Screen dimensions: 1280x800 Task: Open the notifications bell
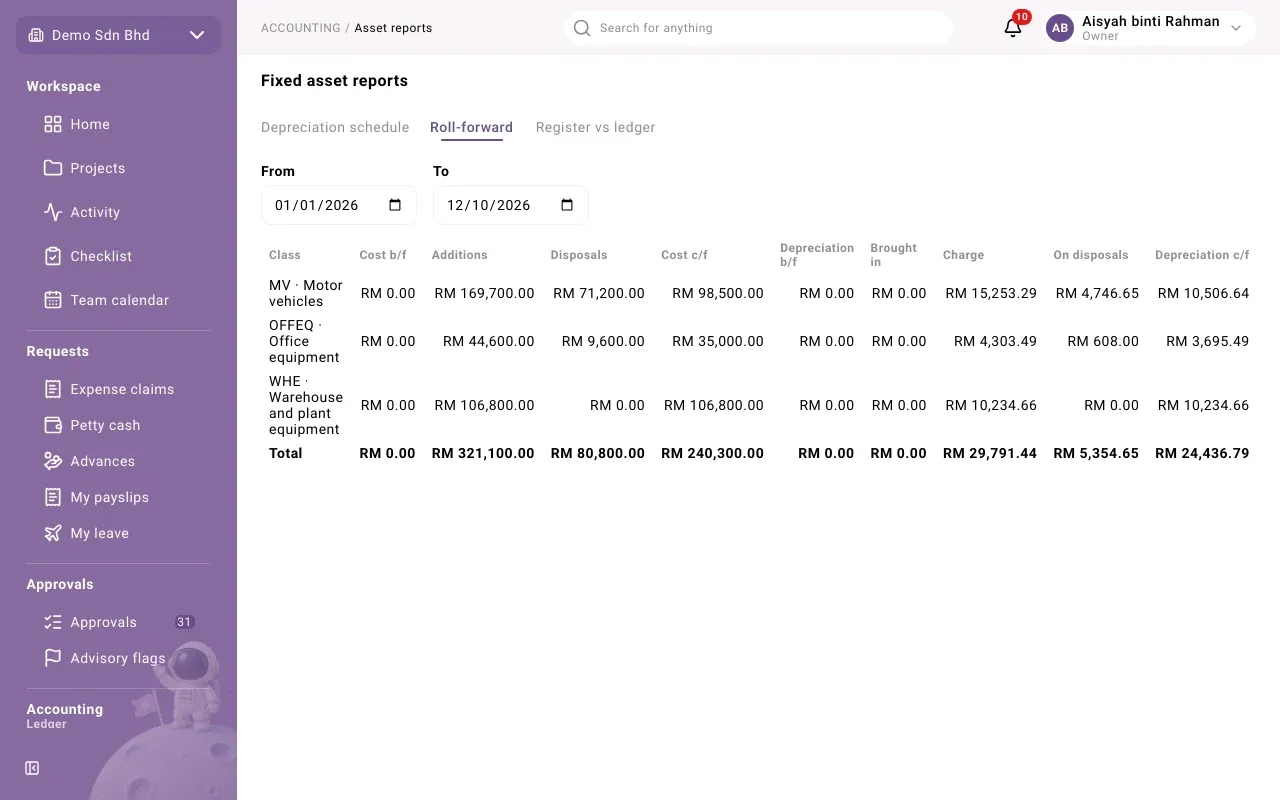coord(1013,28)
